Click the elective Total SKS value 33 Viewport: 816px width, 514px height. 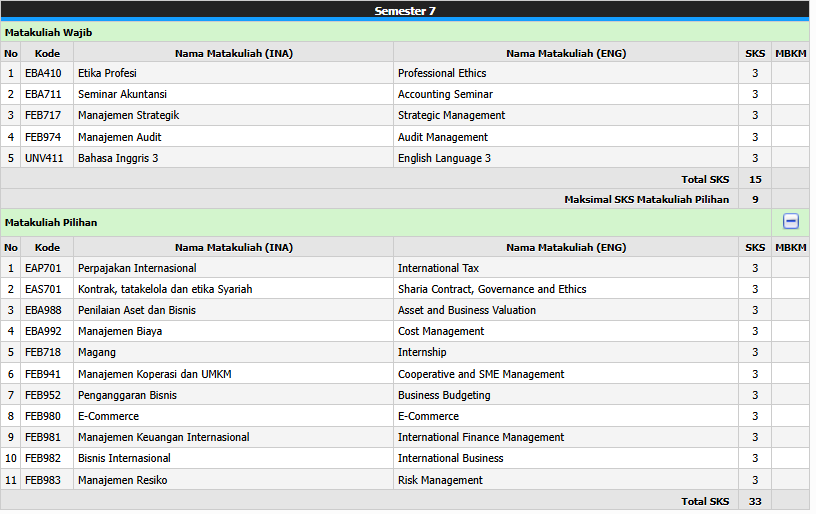click(x=755, y=501)
